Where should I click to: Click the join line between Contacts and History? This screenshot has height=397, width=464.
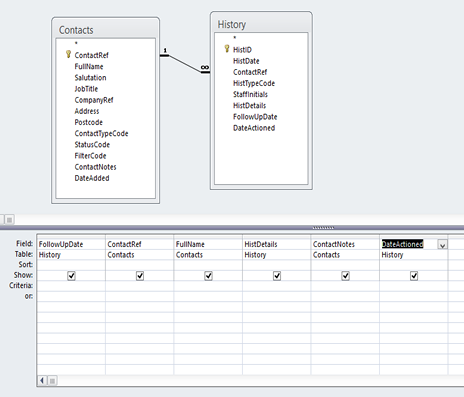click(x=185, y=63)
